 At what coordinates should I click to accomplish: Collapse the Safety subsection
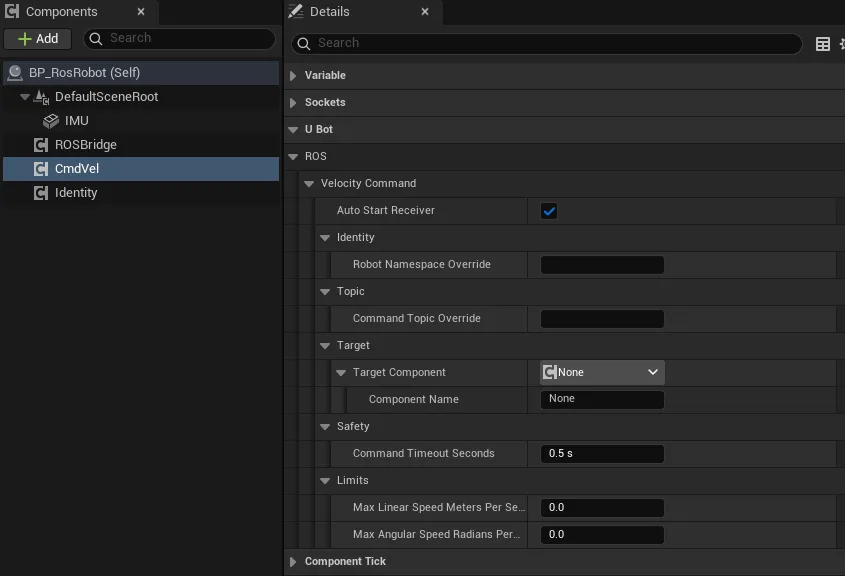coord(325,427)
